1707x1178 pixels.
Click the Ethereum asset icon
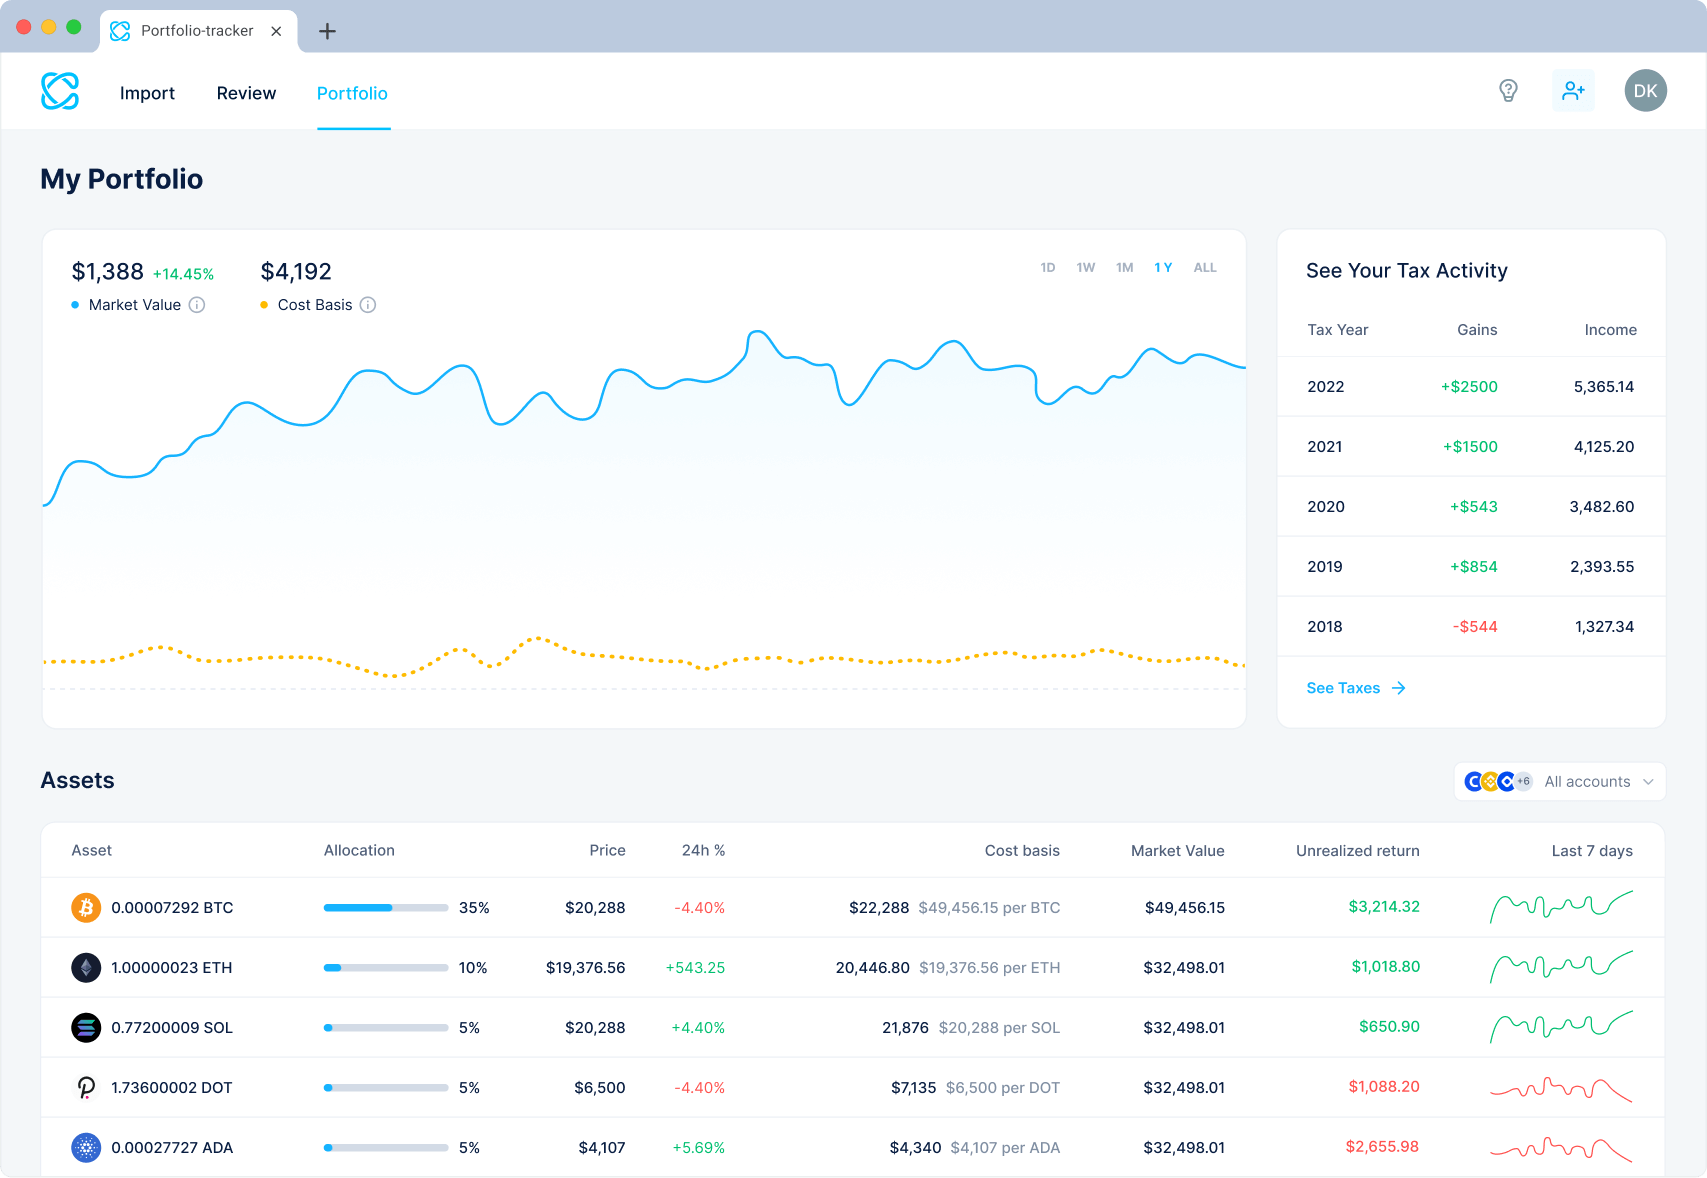[86, 967]
